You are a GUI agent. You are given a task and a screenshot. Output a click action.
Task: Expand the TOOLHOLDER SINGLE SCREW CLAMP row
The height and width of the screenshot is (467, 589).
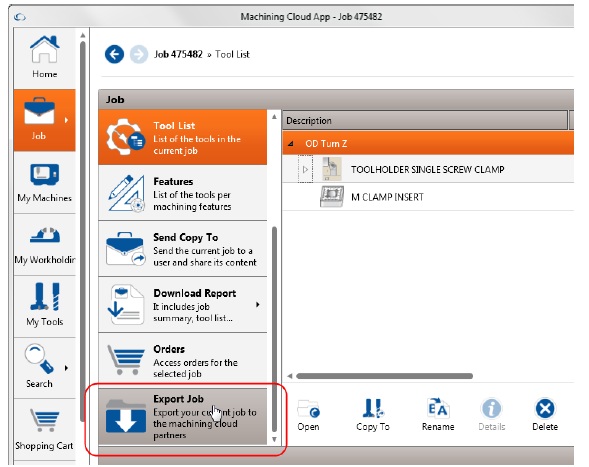coord(305,169)
